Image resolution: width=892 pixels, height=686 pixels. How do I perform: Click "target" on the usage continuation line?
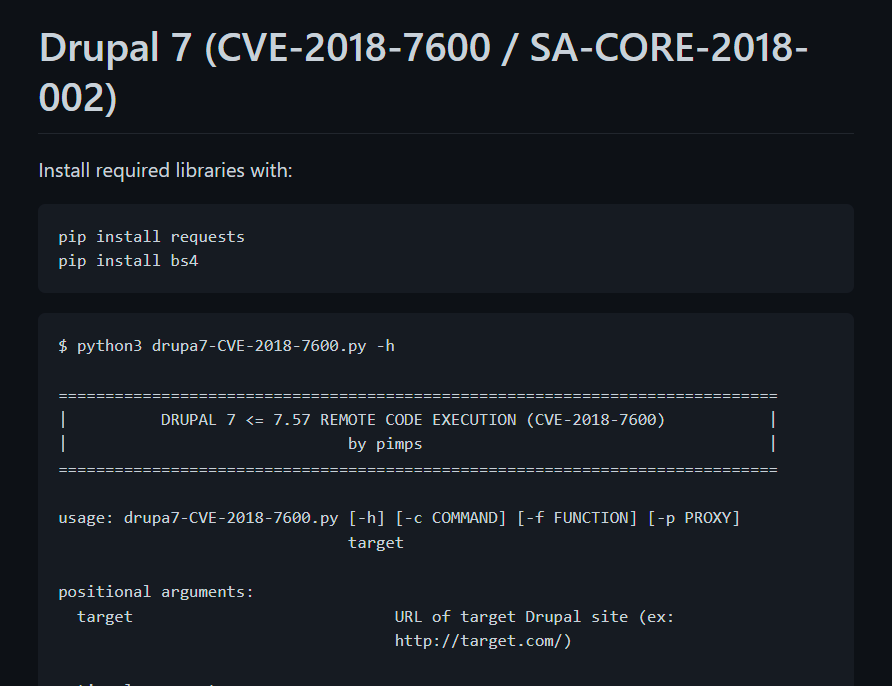(376, 543)
